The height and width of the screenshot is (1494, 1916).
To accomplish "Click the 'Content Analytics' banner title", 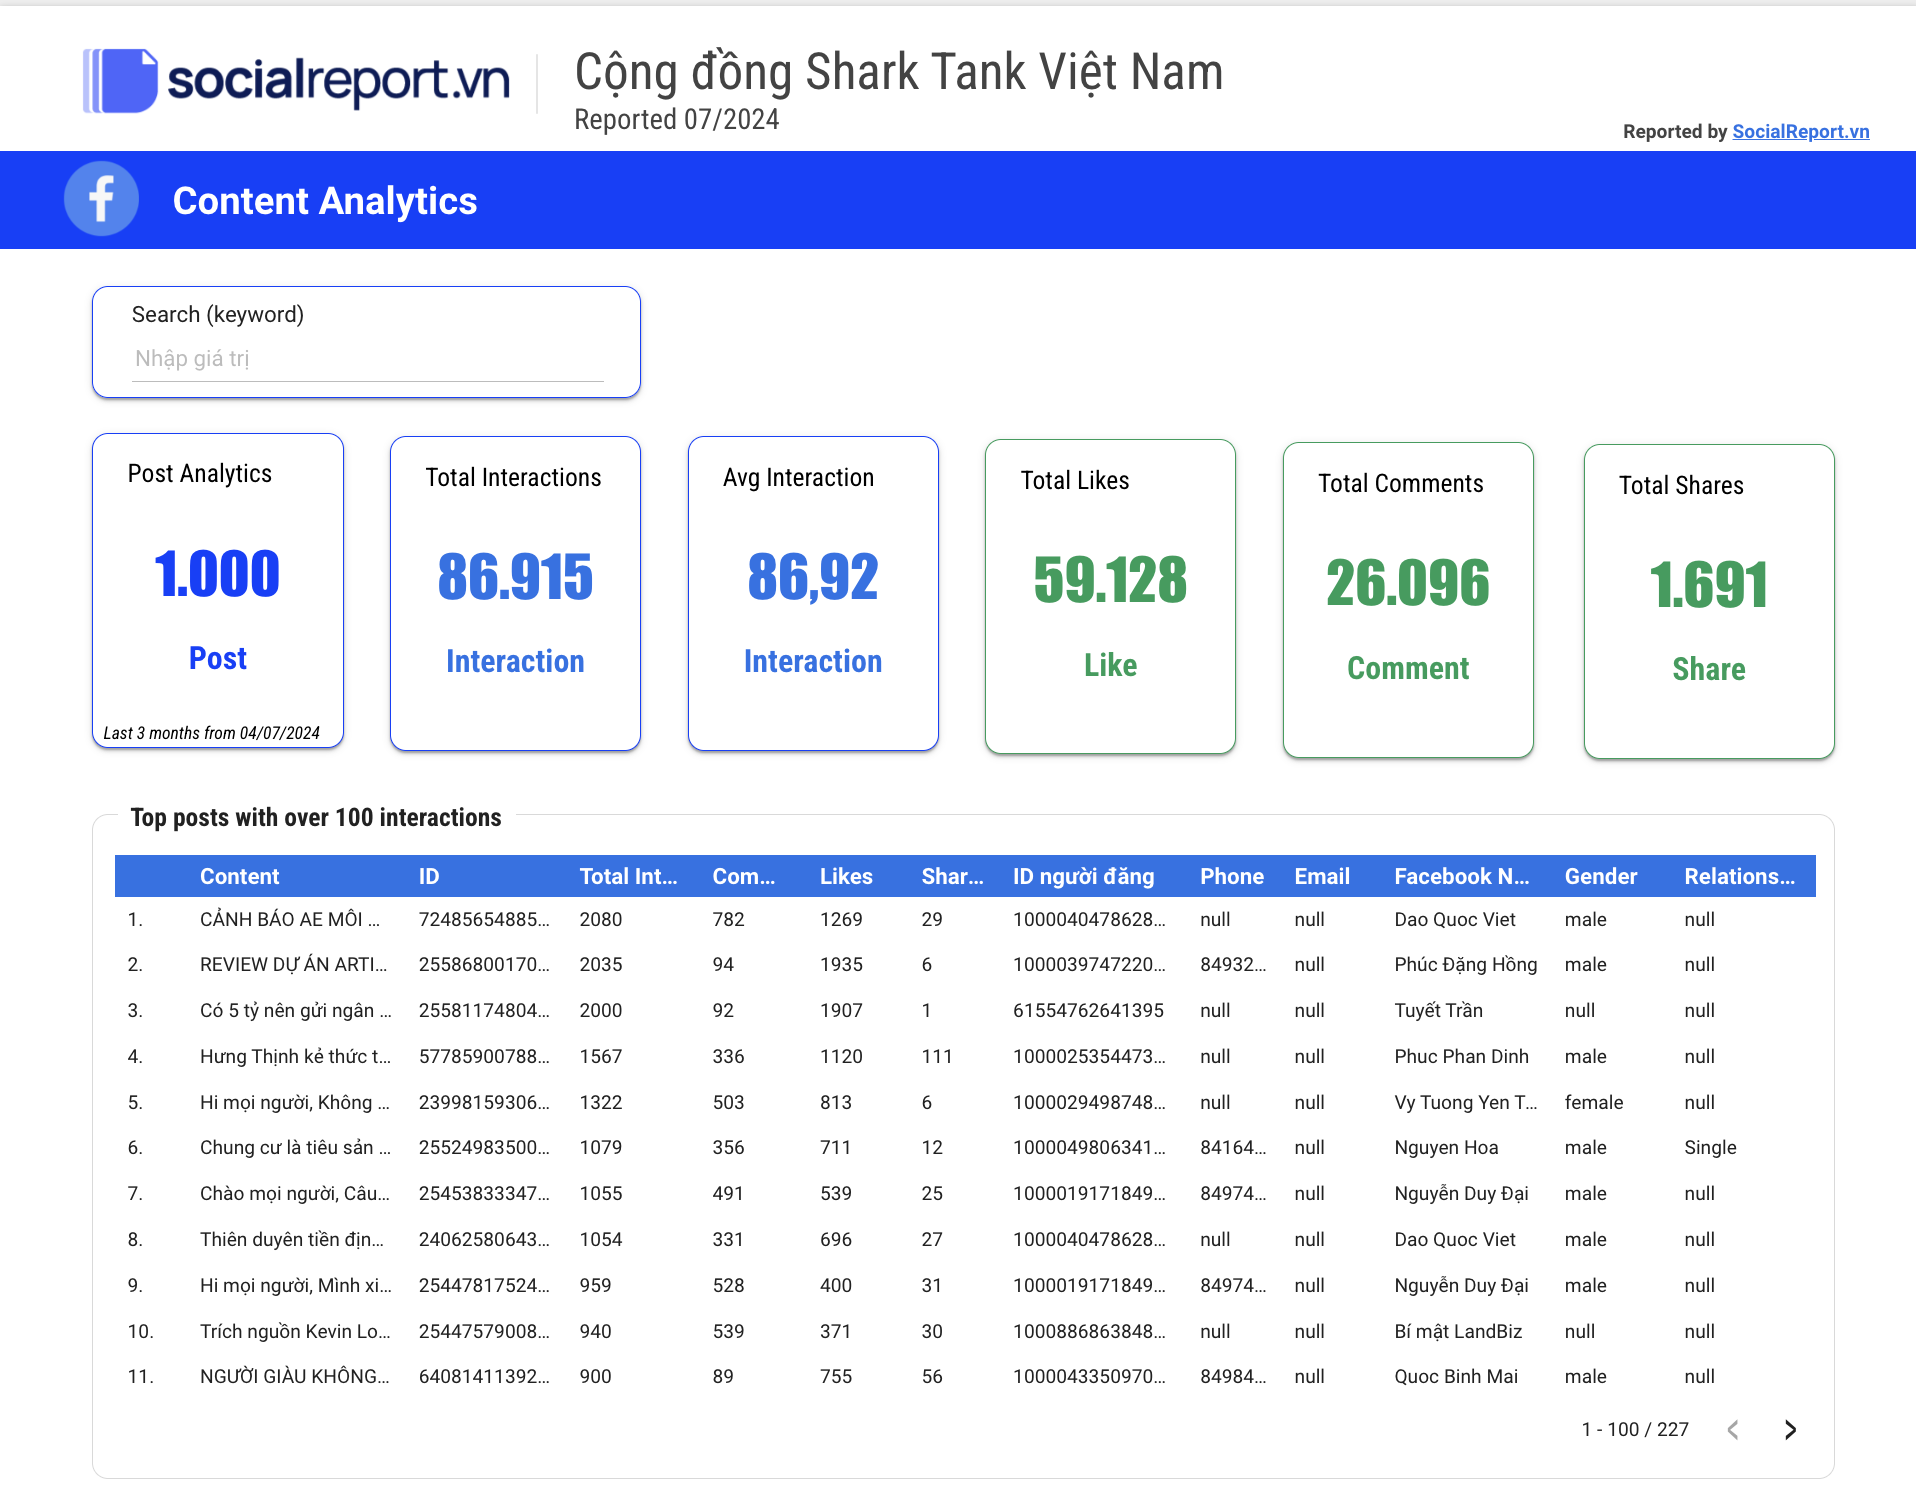I will (325, 201).
